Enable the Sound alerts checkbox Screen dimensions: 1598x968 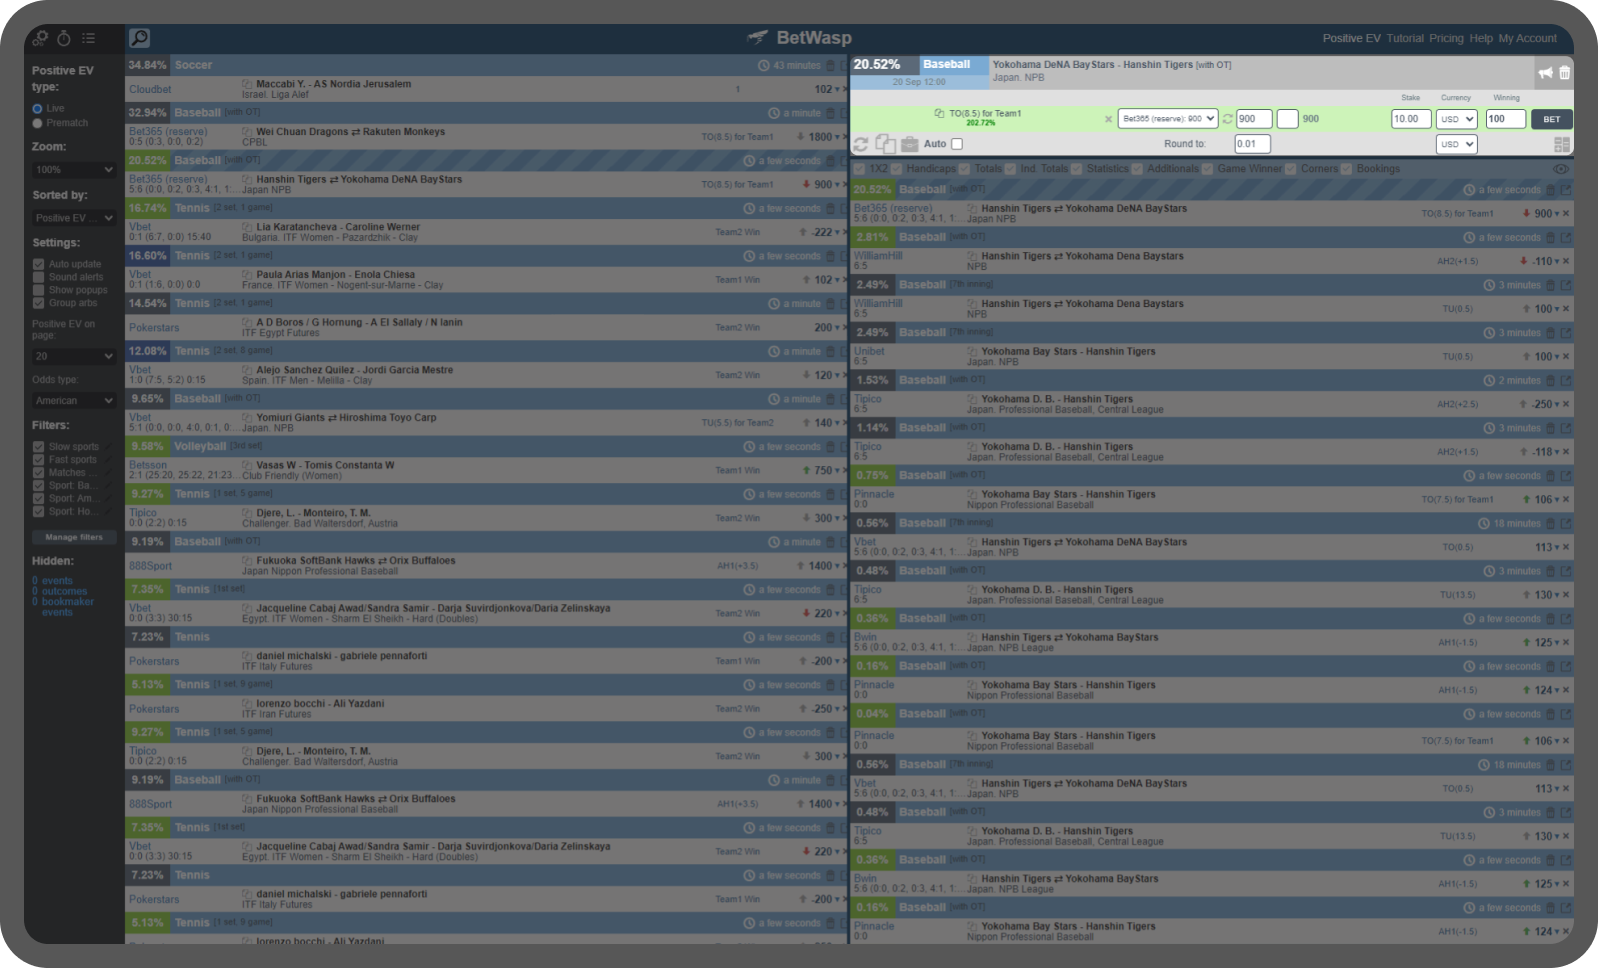(x=39, y=277)
